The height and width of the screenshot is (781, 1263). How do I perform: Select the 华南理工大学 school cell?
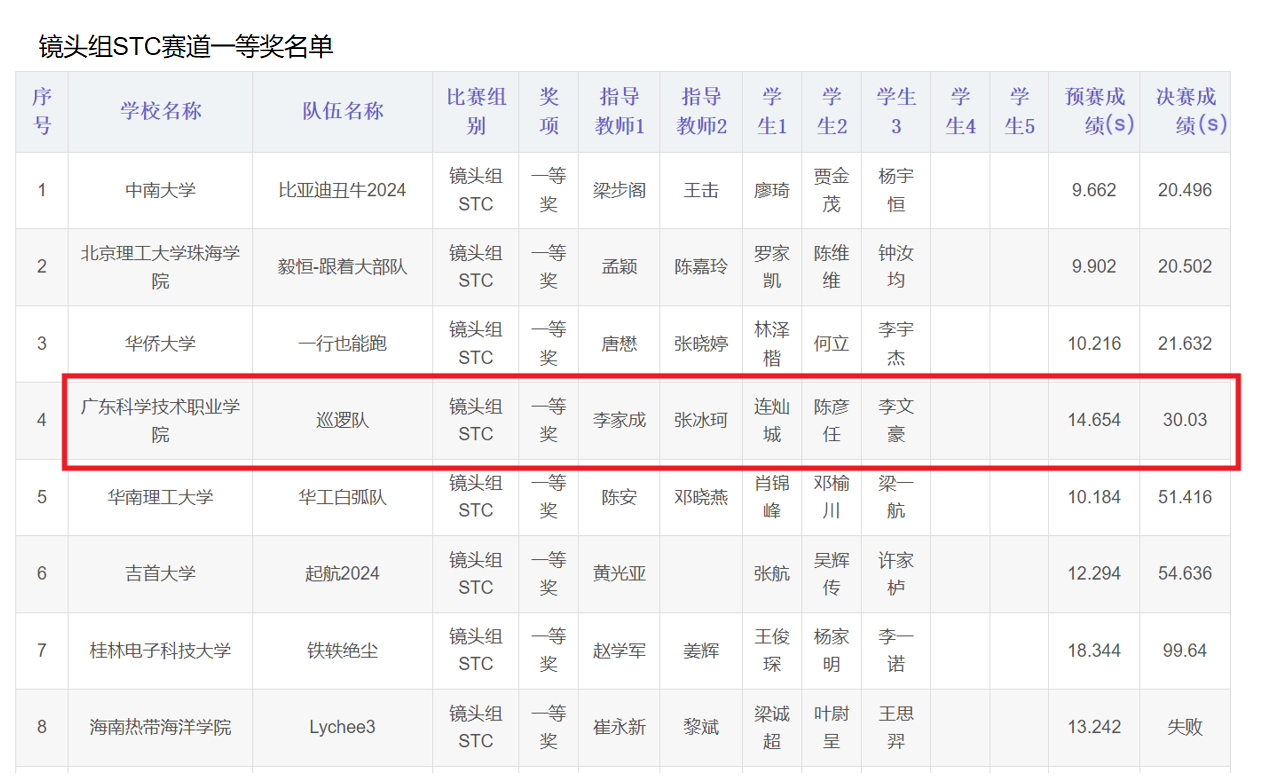click(x=161, y=497)
